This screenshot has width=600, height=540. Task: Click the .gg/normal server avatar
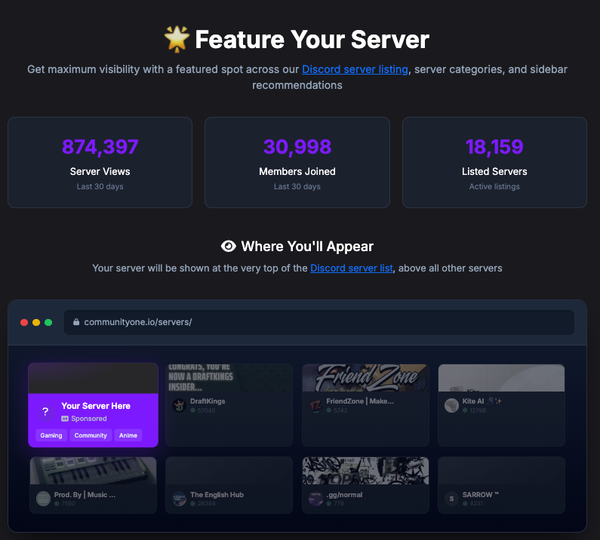point(316,499)
